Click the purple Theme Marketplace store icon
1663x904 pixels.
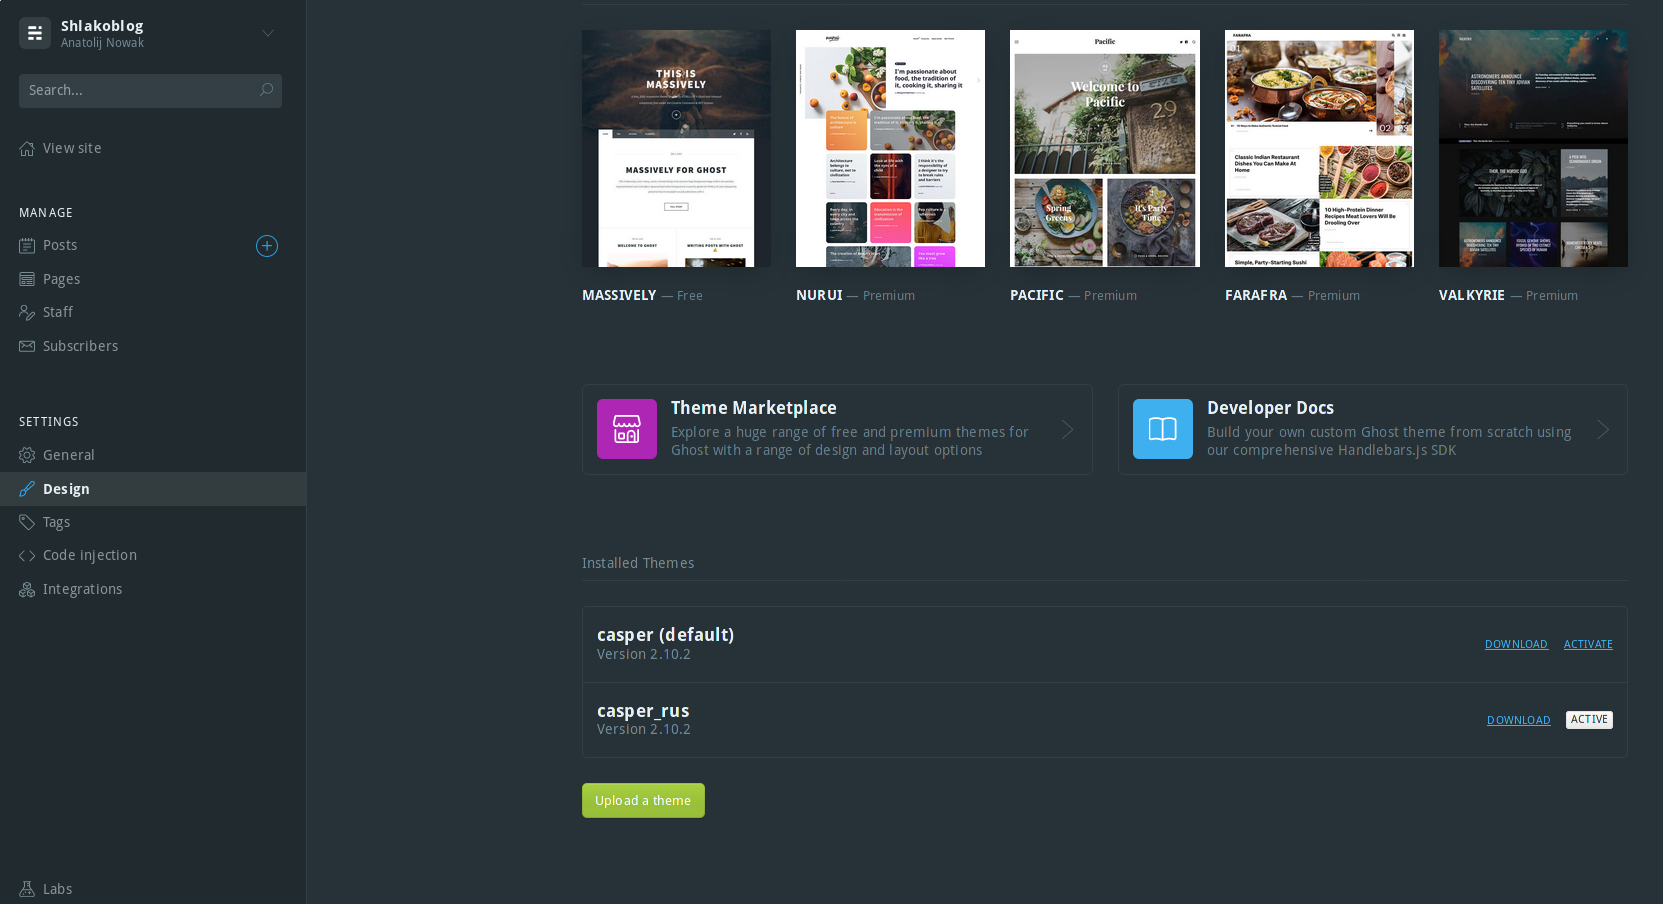[627, 429]
